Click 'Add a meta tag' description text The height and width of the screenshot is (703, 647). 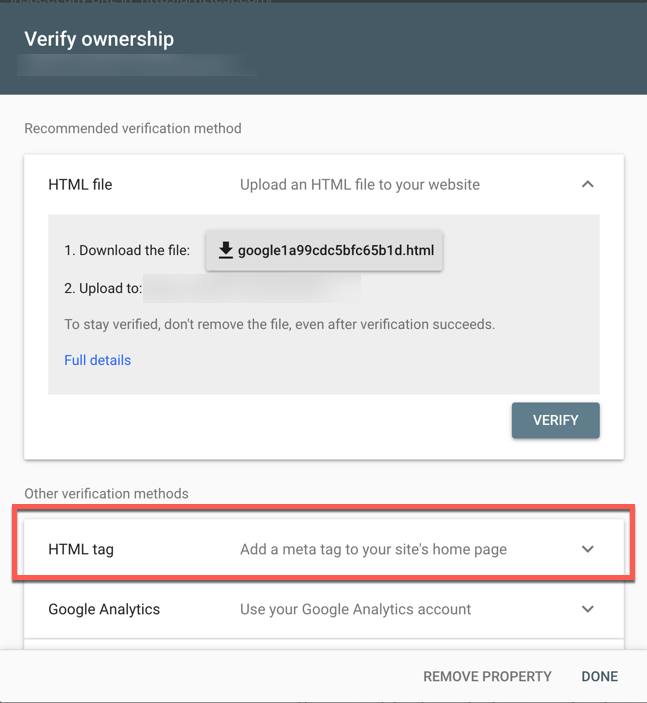(x=373, y=549)
